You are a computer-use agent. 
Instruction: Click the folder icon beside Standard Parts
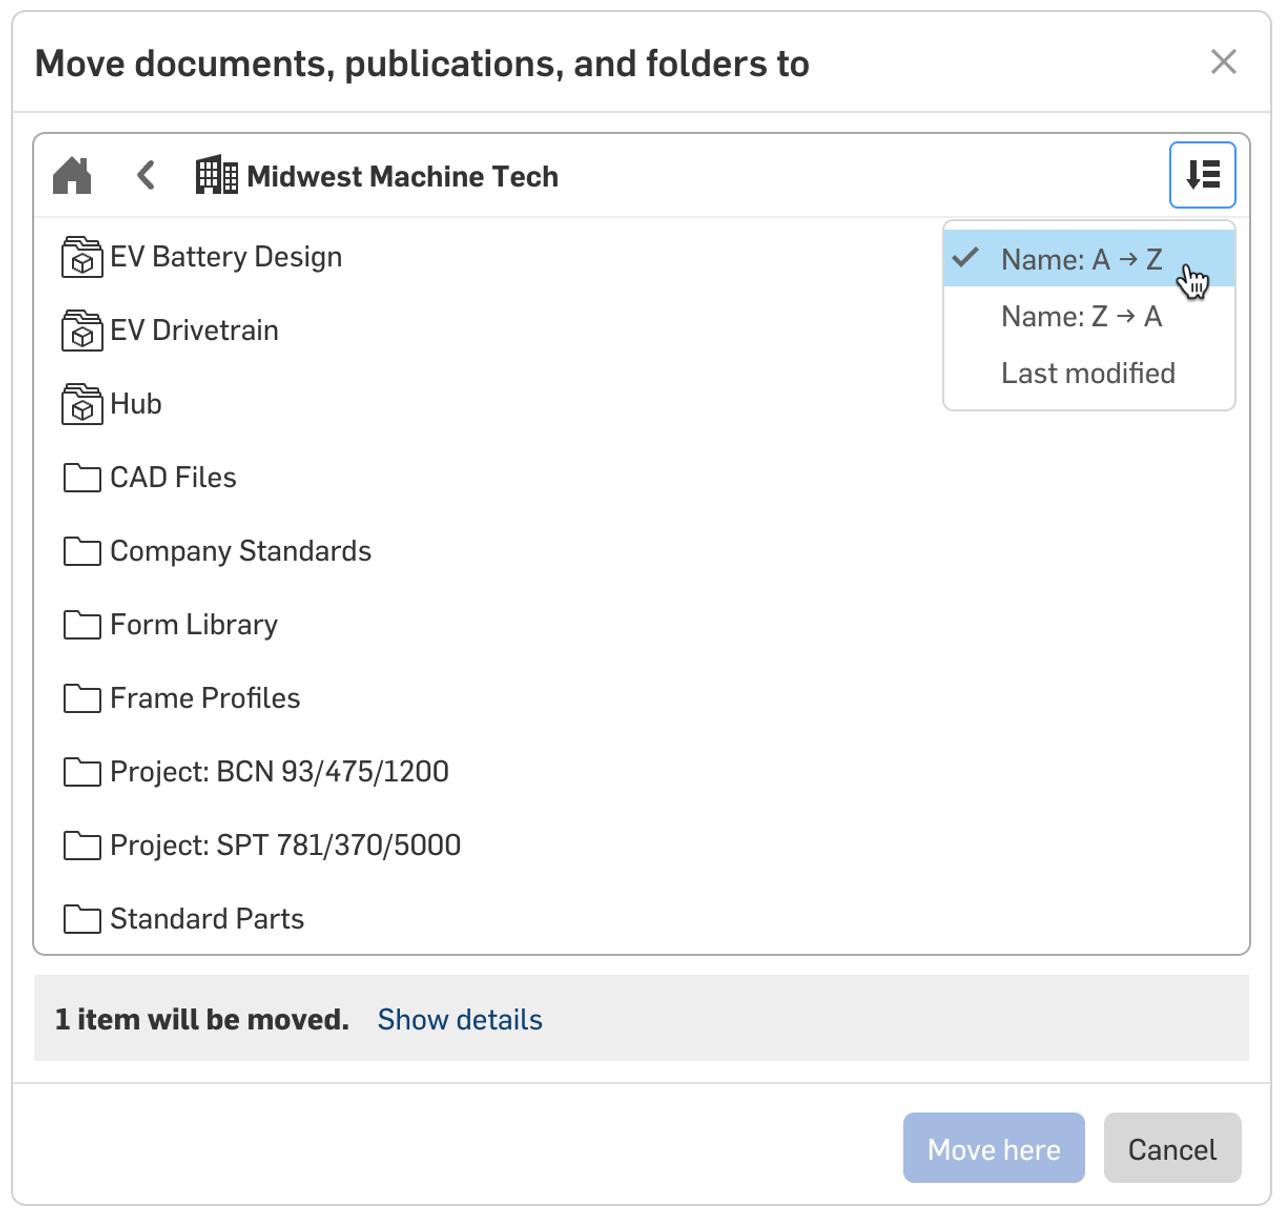pos(82,919)
